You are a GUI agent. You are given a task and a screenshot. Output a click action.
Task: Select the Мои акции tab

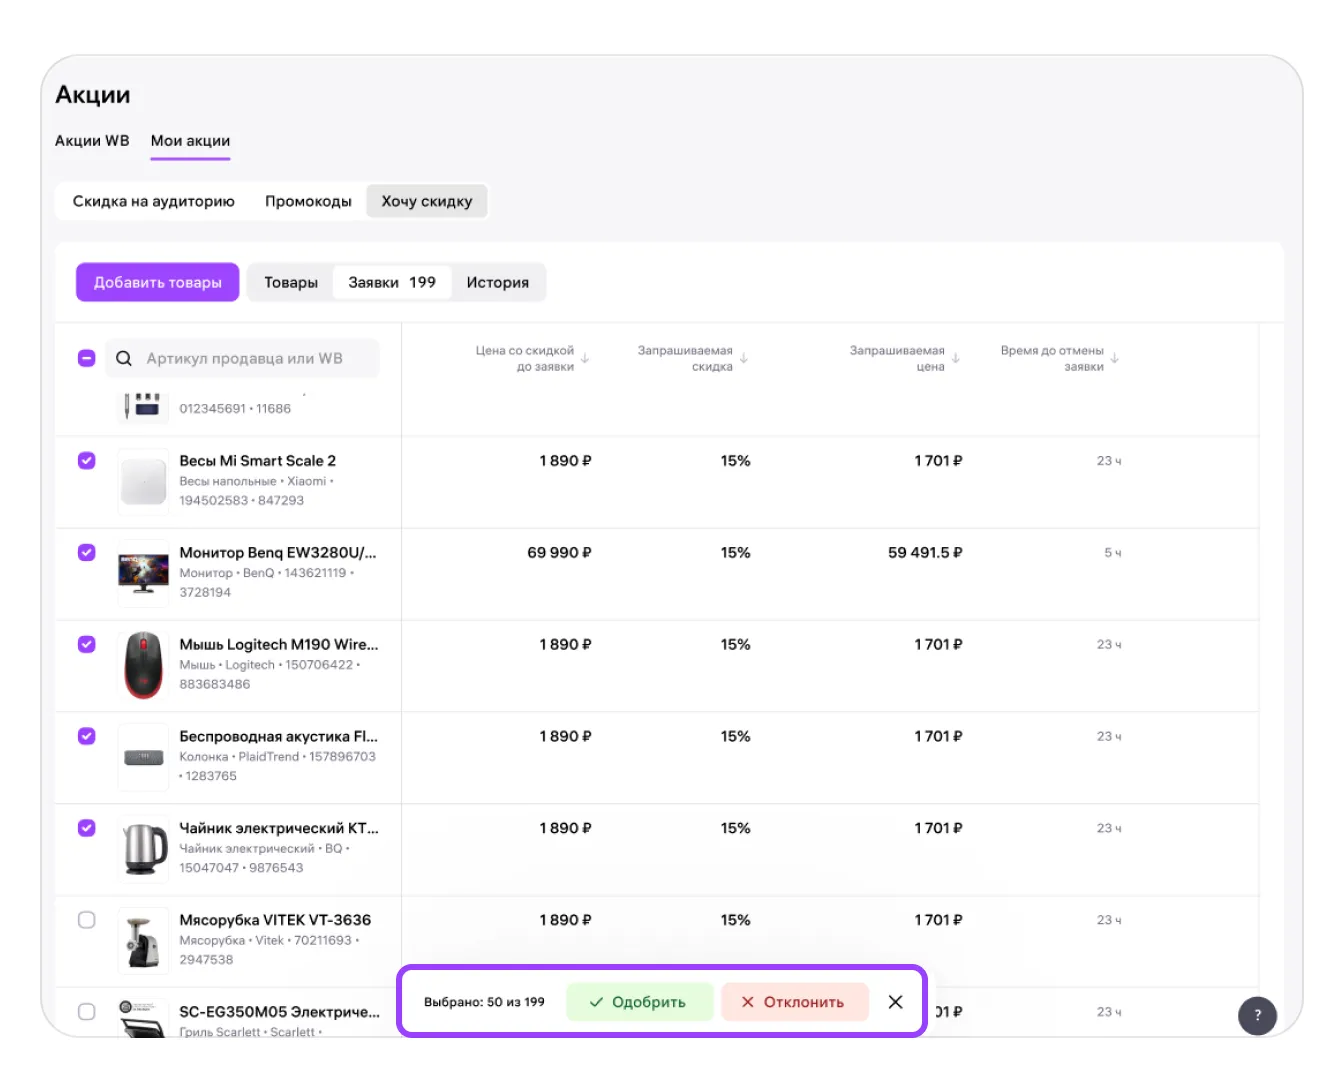190,141
